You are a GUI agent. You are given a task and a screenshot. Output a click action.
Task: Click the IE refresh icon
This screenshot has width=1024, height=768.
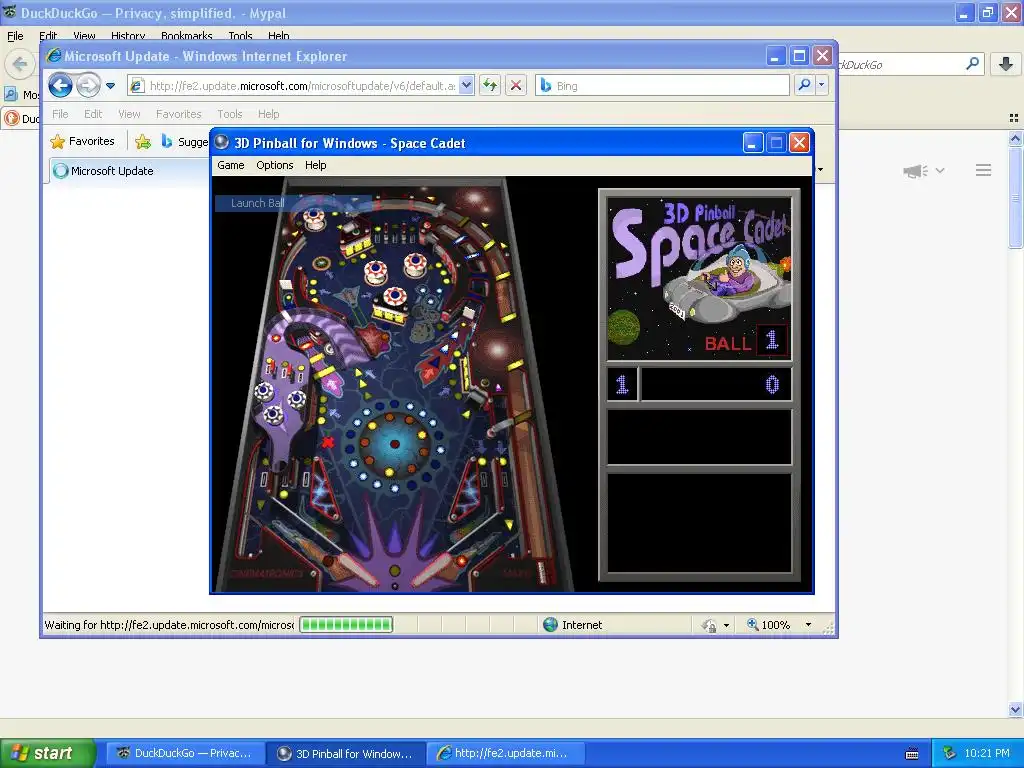490,85
